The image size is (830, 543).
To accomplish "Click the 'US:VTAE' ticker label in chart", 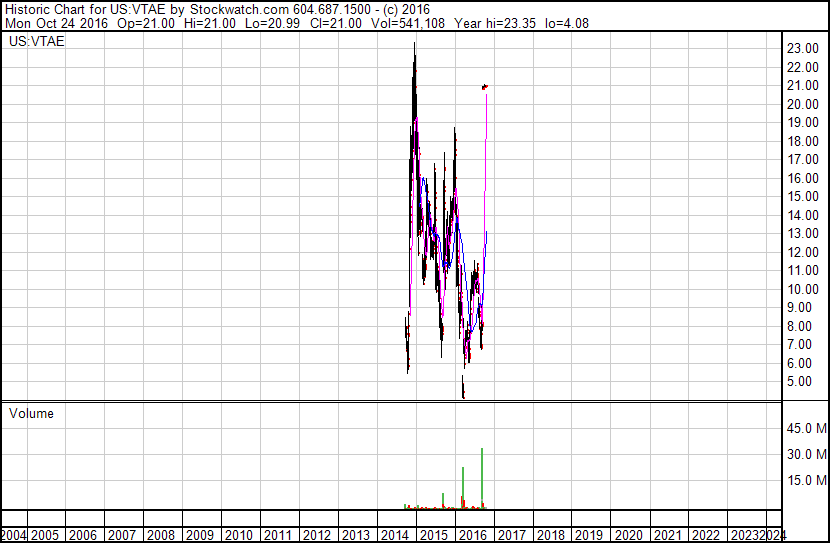I will click(37, 41).
